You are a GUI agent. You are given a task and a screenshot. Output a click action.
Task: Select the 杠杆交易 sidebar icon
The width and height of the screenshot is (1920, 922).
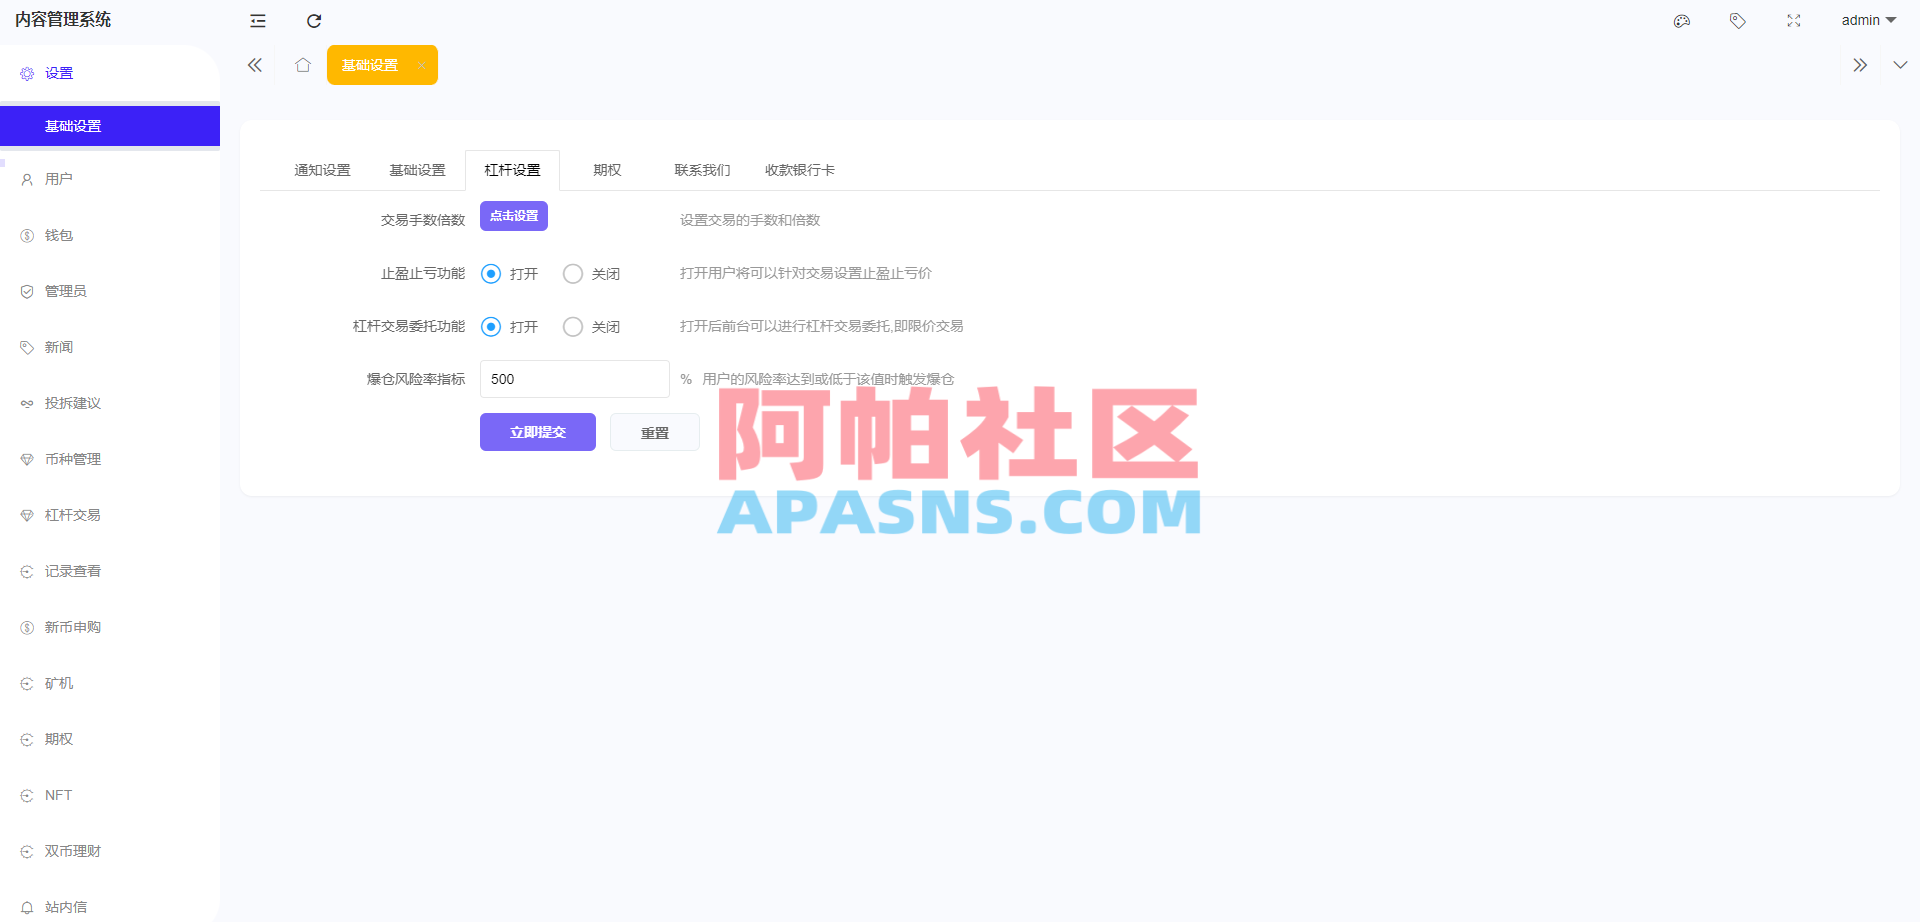click(71, 515)
